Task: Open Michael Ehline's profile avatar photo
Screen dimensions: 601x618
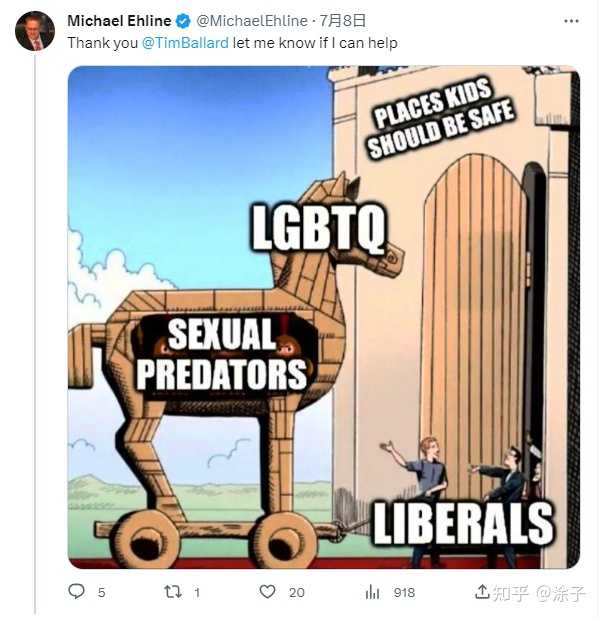Action: tap(35, 31)
